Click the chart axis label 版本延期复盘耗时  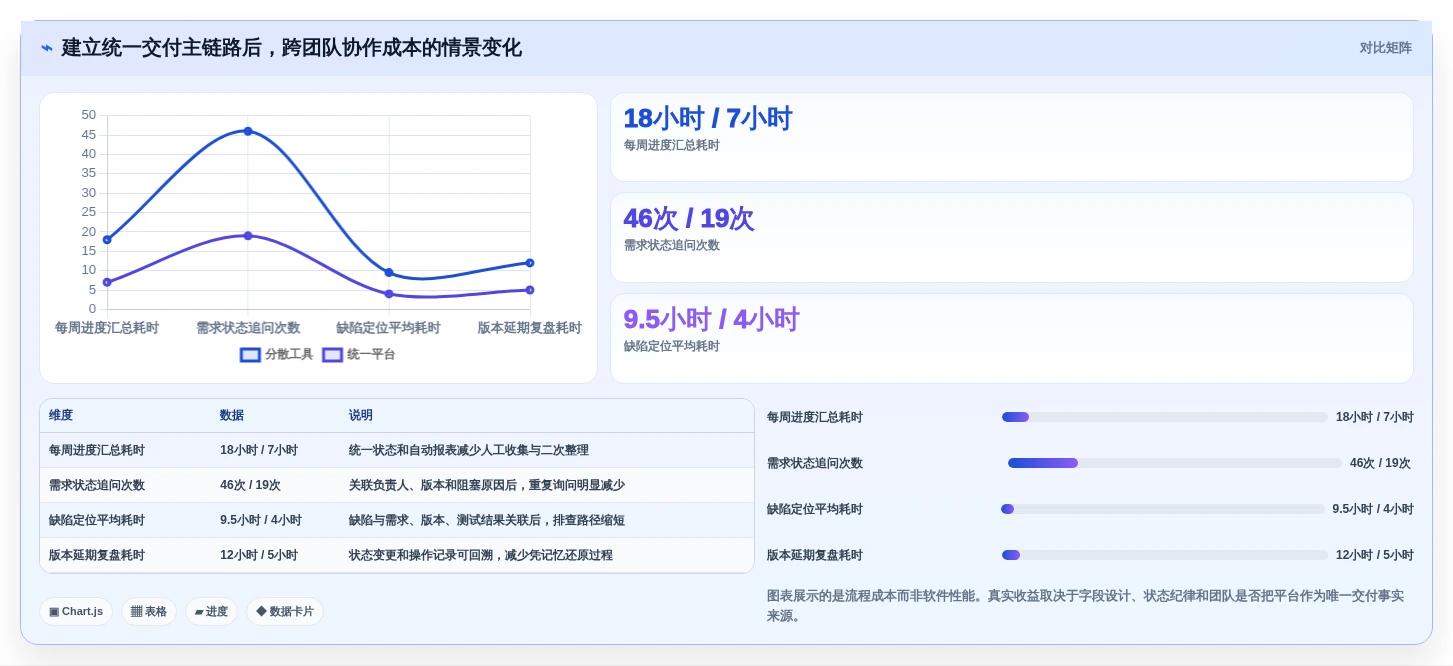coord(529,328)
